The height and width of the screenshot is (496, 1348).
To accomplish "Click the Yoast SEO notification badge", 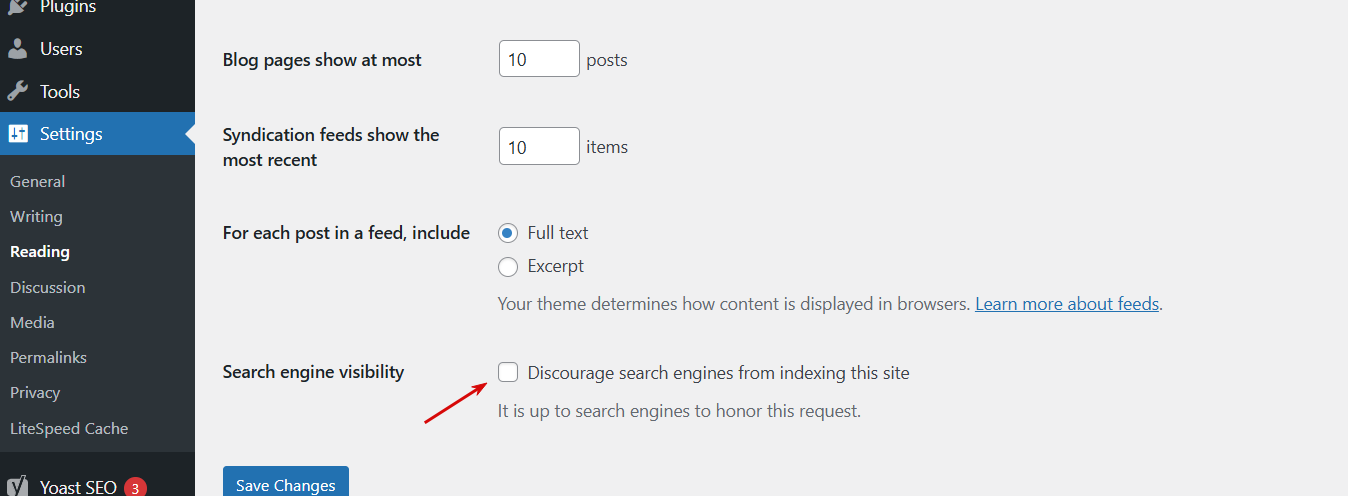I will point(135,488).
